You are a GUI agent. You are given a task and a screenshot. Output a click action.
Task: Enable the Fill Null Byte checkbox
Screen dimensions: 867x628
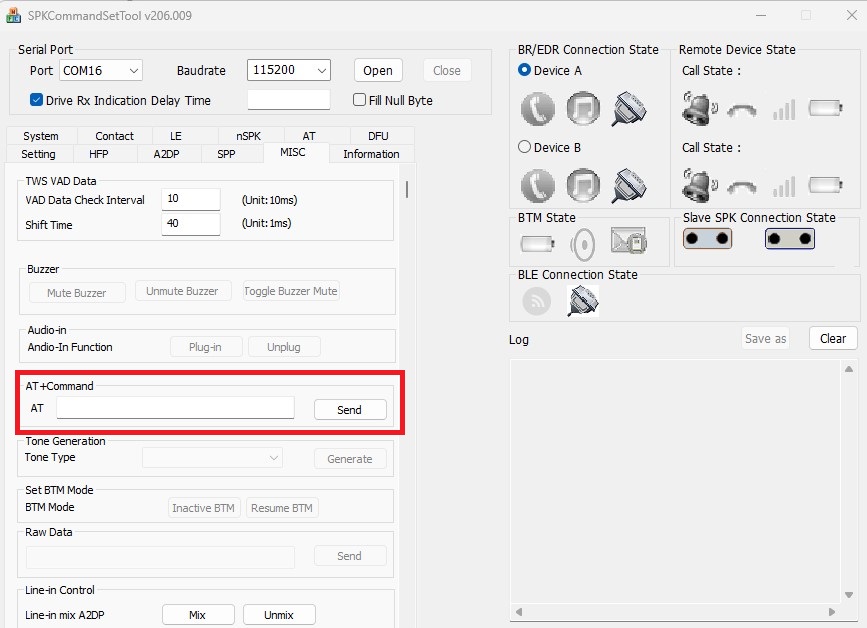[x=359, y=100]
